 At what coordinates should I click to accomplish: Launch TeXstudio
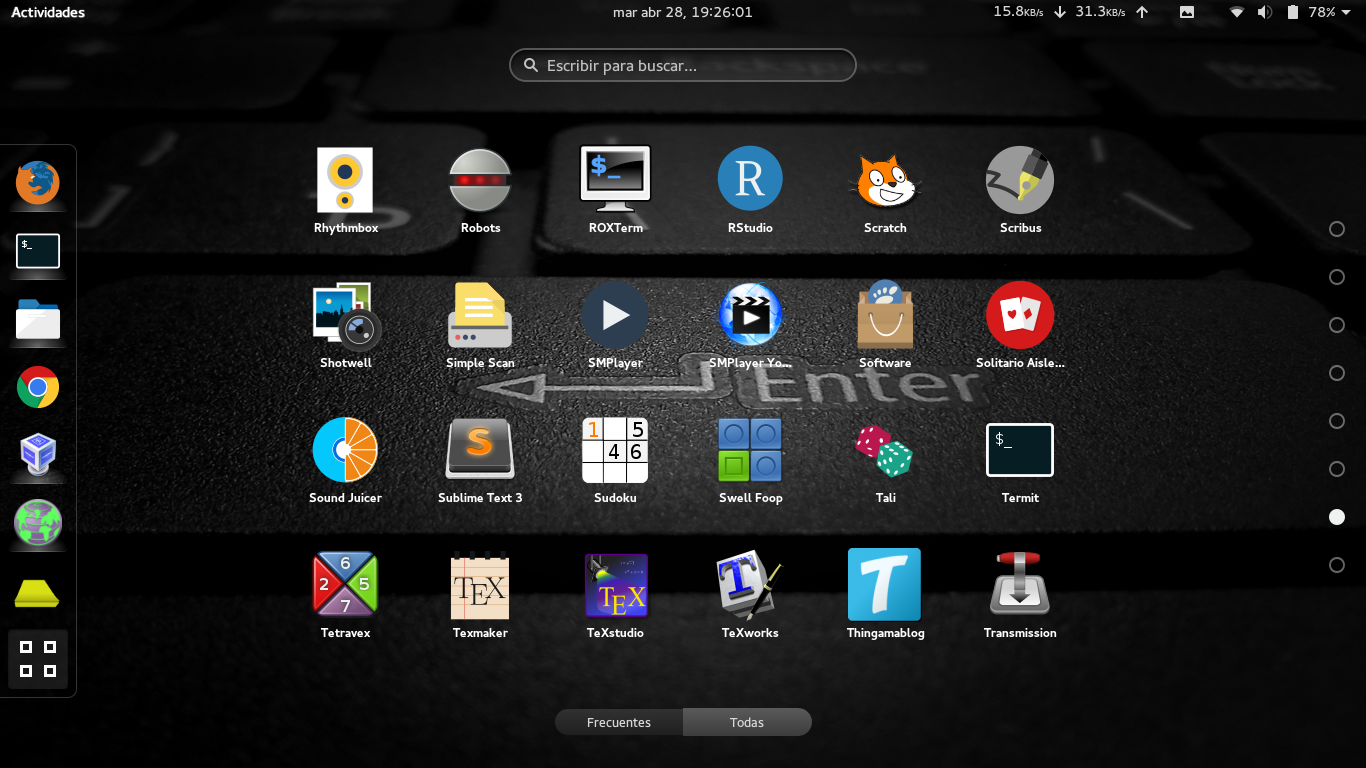(x=616, y=585)
